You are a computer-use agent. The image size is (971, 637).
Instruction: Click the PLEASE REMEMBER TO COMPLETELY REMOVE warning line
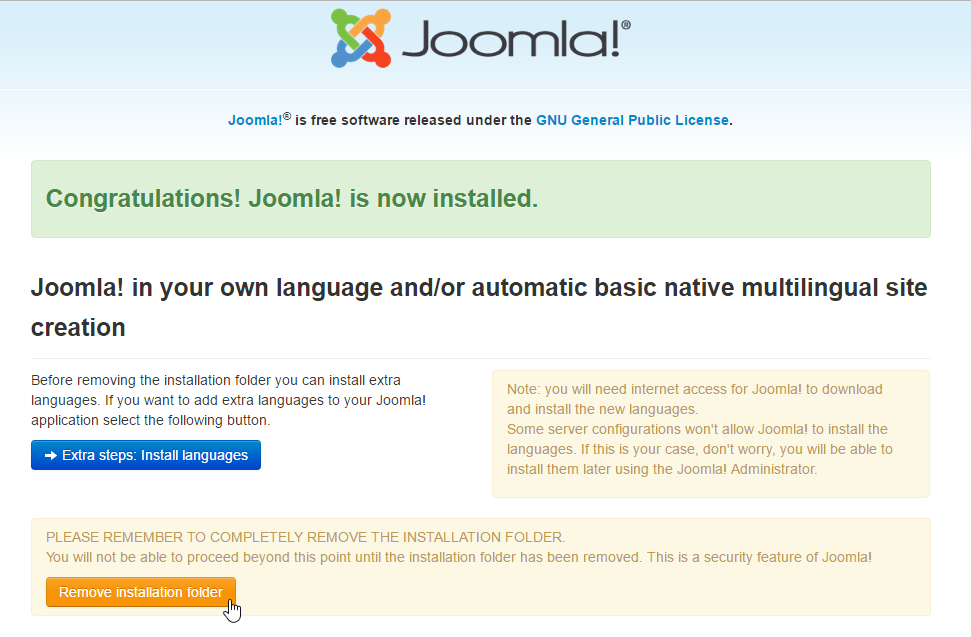pyautogui.click(x=305, y=537)
